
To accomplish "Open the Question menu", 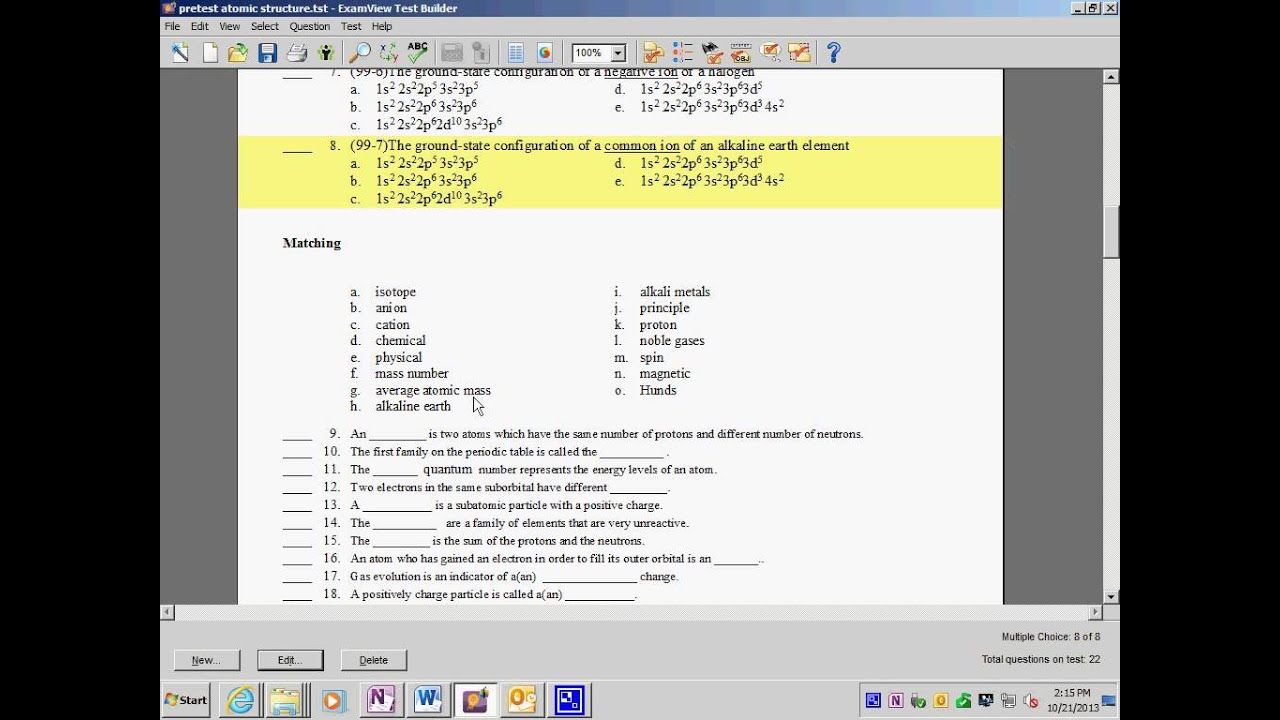I will pyautogui.click(x=310, y=26).
